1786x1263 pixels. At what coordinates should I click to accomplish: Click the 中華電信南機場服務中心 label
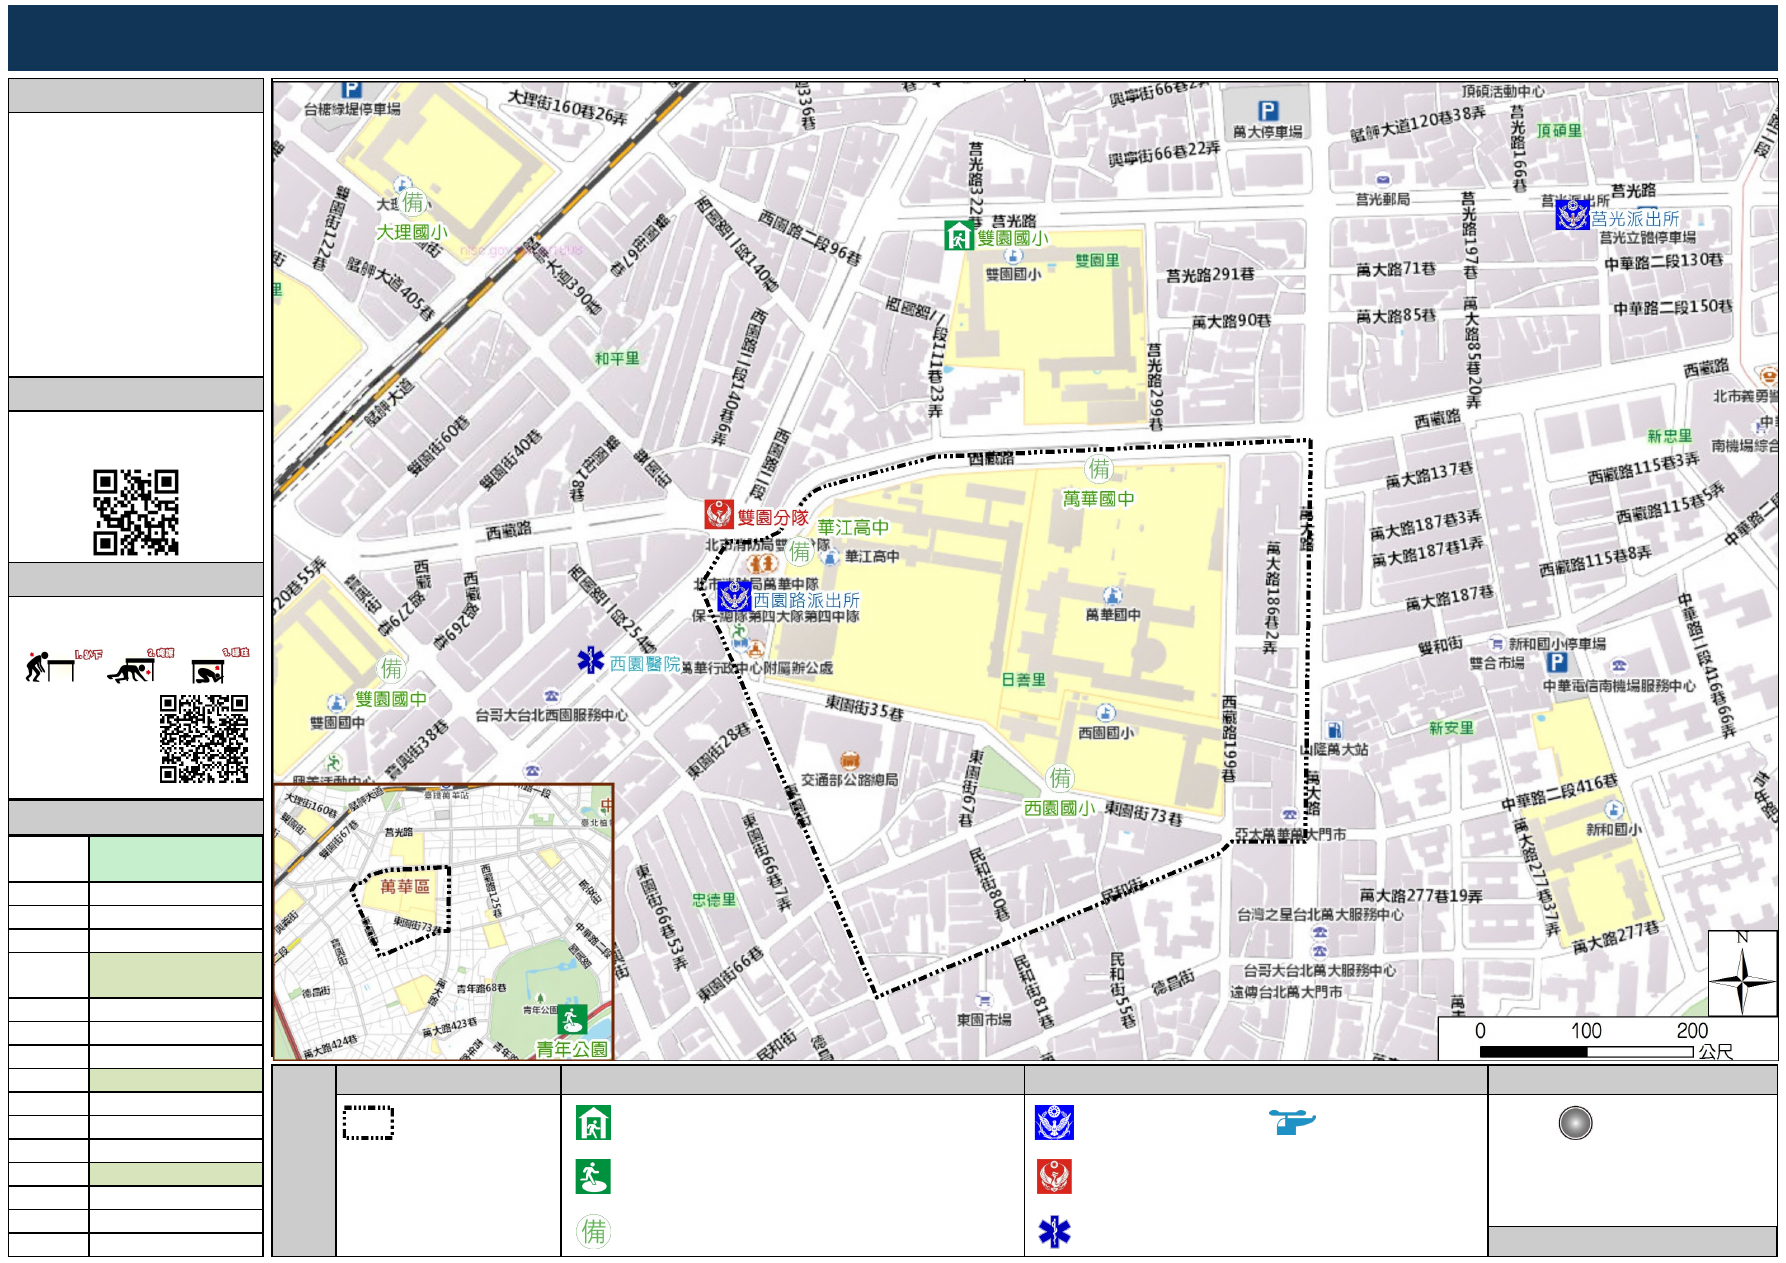click(1620, 686)
